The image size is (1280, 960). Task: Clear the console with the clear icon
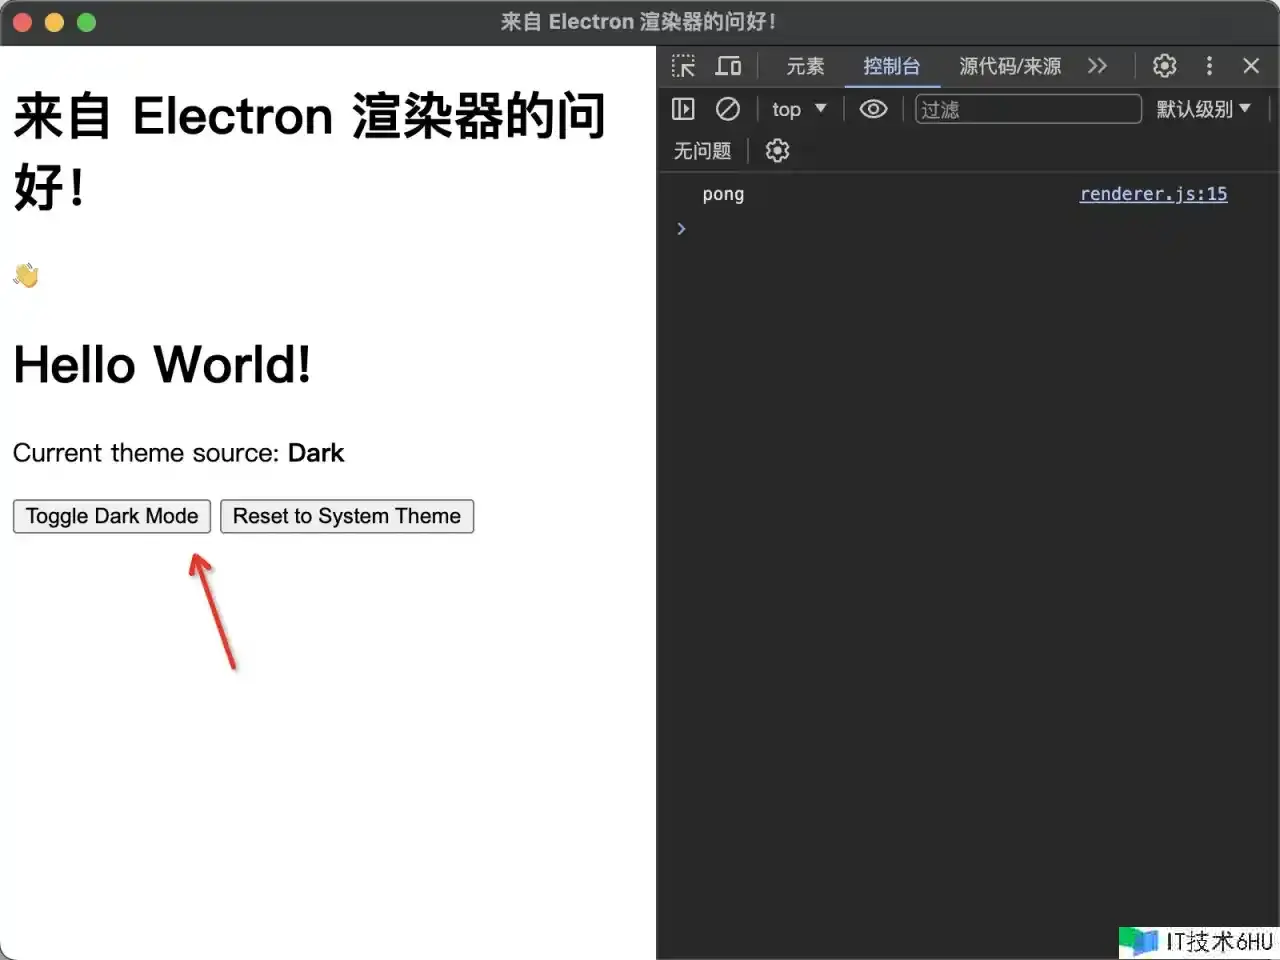(x=728, y=109)
